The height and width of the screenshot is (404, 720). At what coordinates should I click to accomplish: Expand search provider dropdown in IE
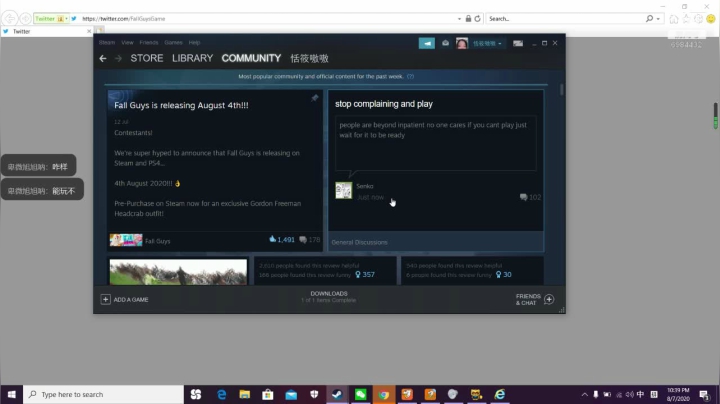(x=658, y=19)
